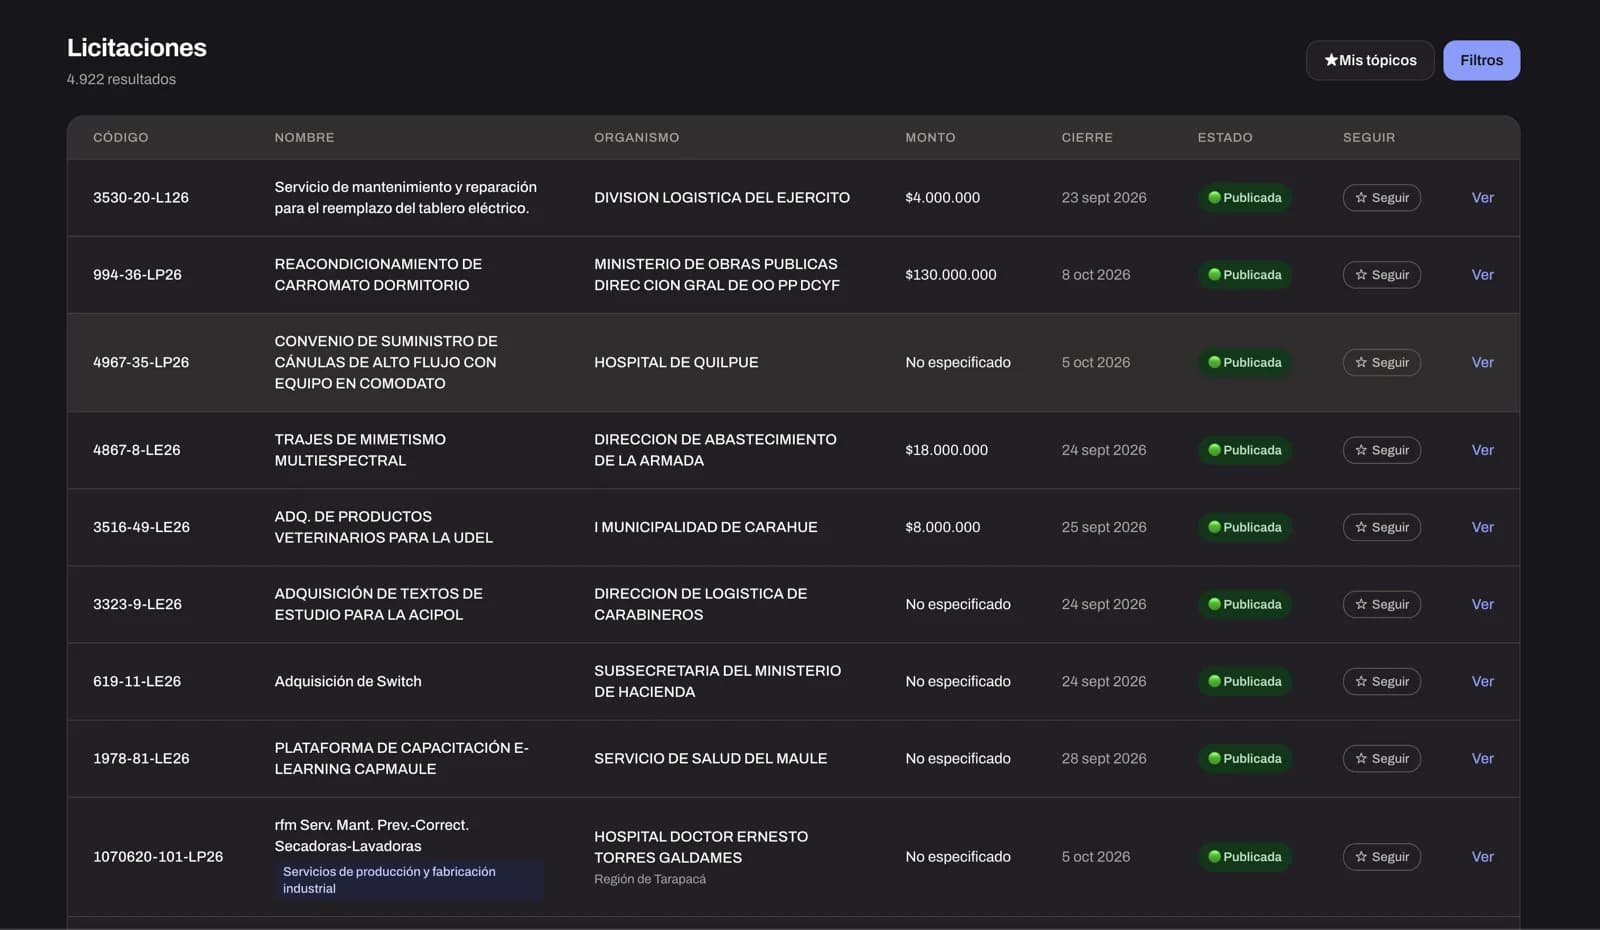Click the $4.000.000 amount cell
1600x930 pixels.
point(942,198)
